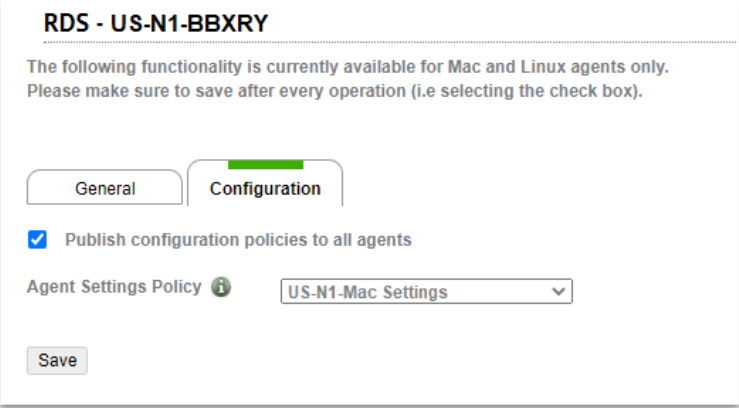Click the 'Publish configuration policies to all agents' label
The image size is (739, 408).
[x=238, y=240]
